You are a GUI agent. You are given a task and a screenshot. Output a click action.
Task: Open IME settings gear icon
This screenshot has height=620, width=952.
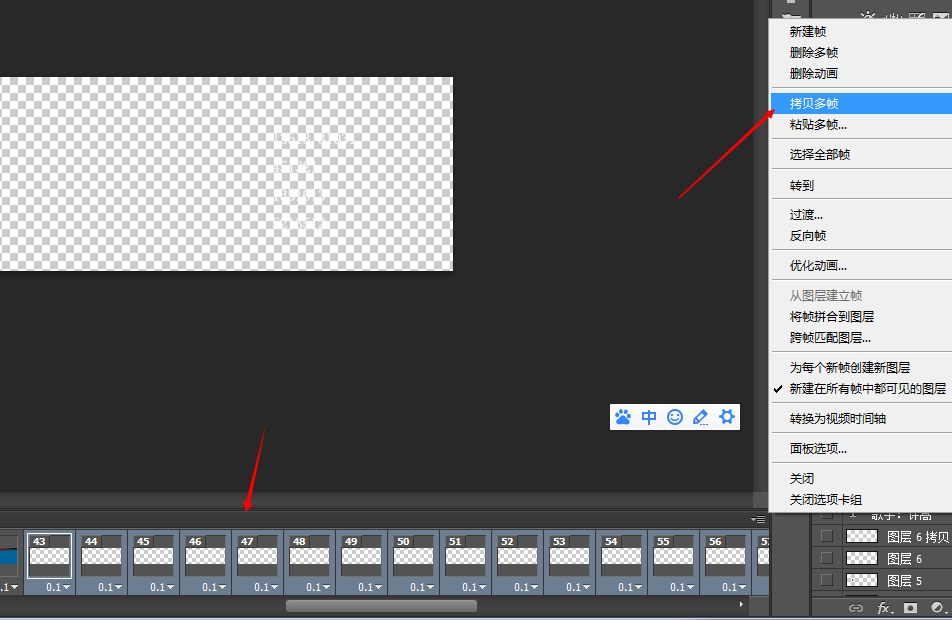(727, 417)
